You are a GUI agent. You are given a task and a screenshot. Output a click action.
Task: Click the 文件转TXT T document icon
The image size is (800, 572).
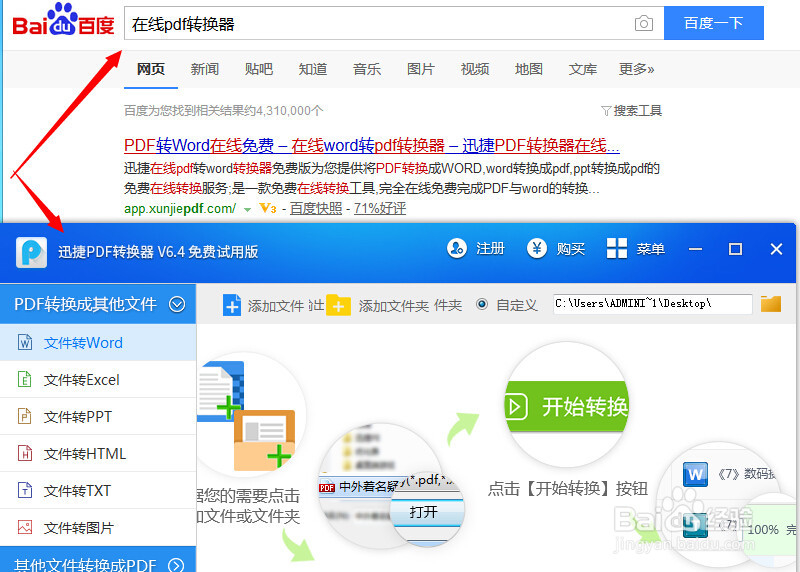coord(24,490)
